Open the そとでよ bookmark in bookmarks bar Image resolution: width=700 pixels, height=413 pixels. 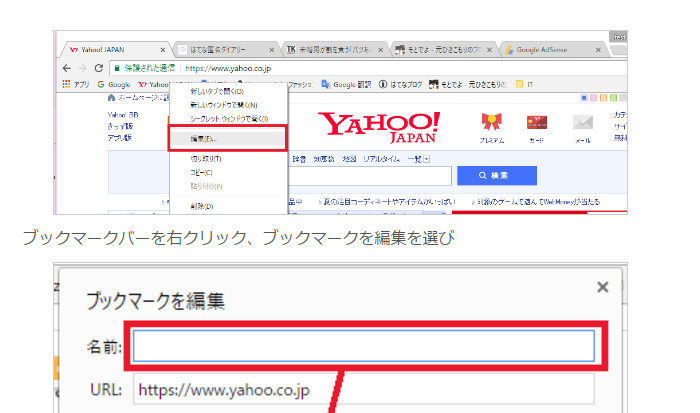coord(467,84)
